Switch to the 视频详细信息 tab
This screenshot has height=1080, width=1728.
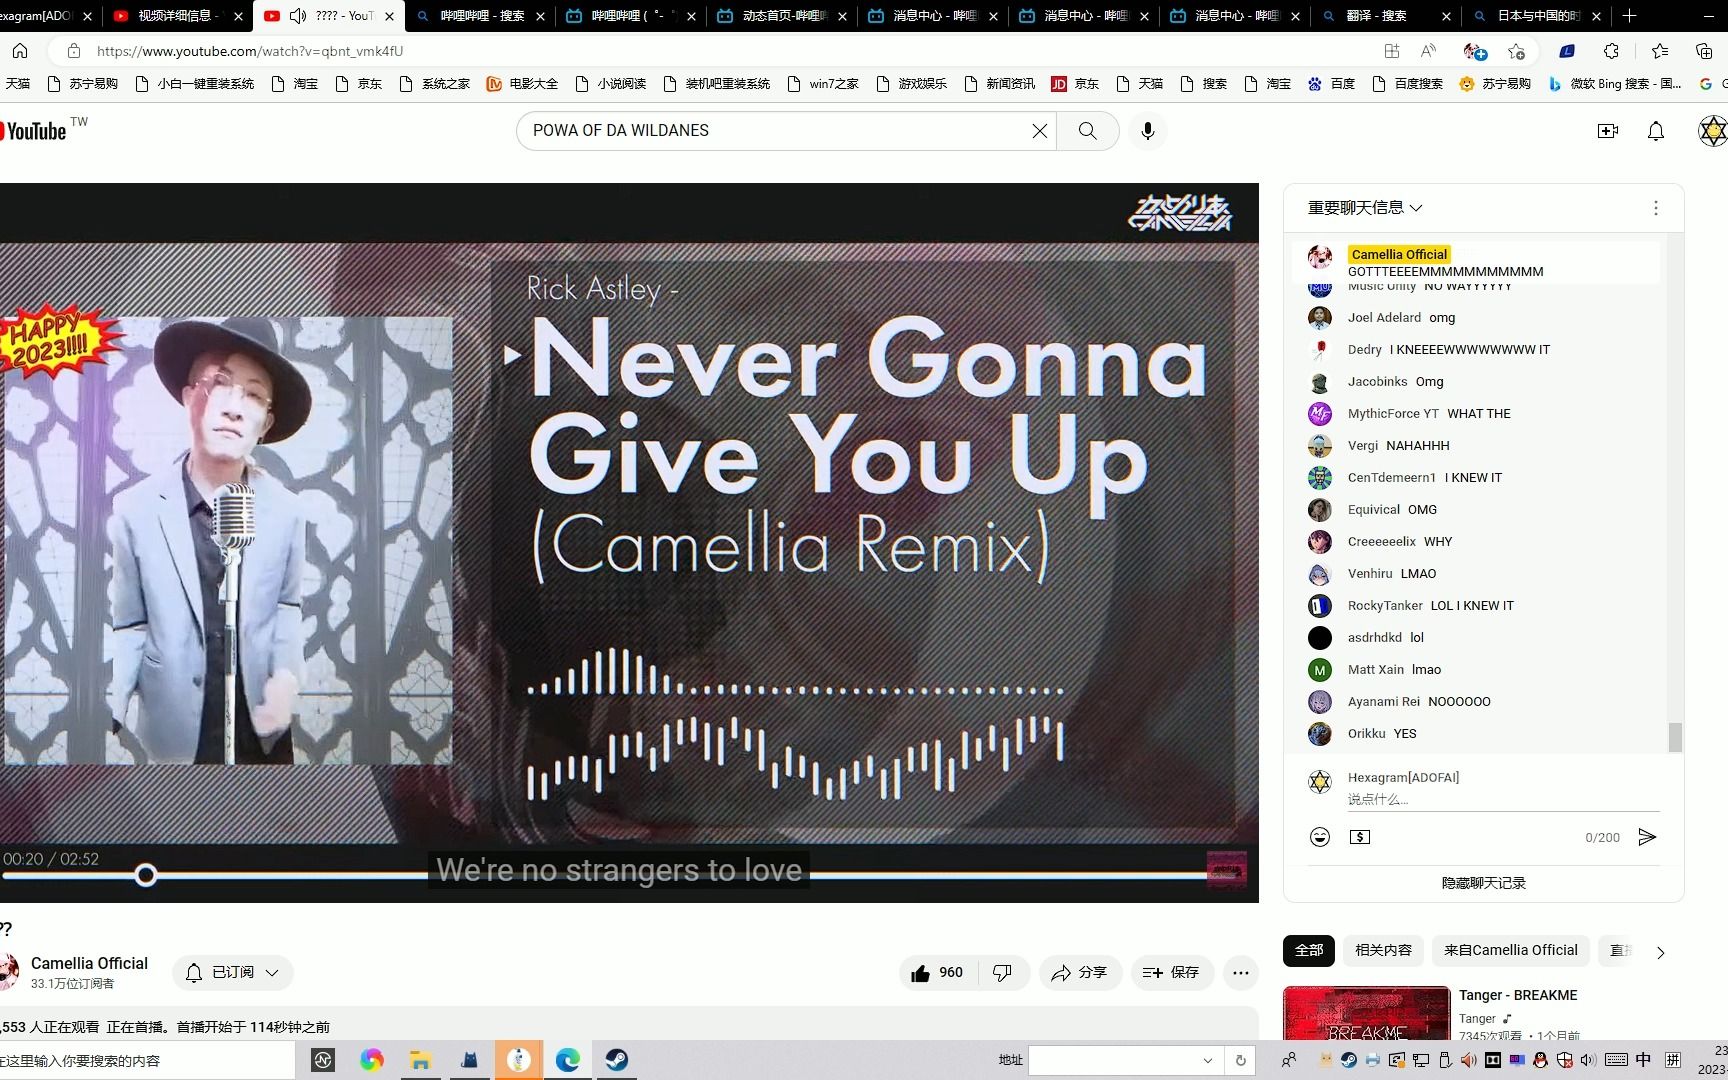click(x=177, y=15)
